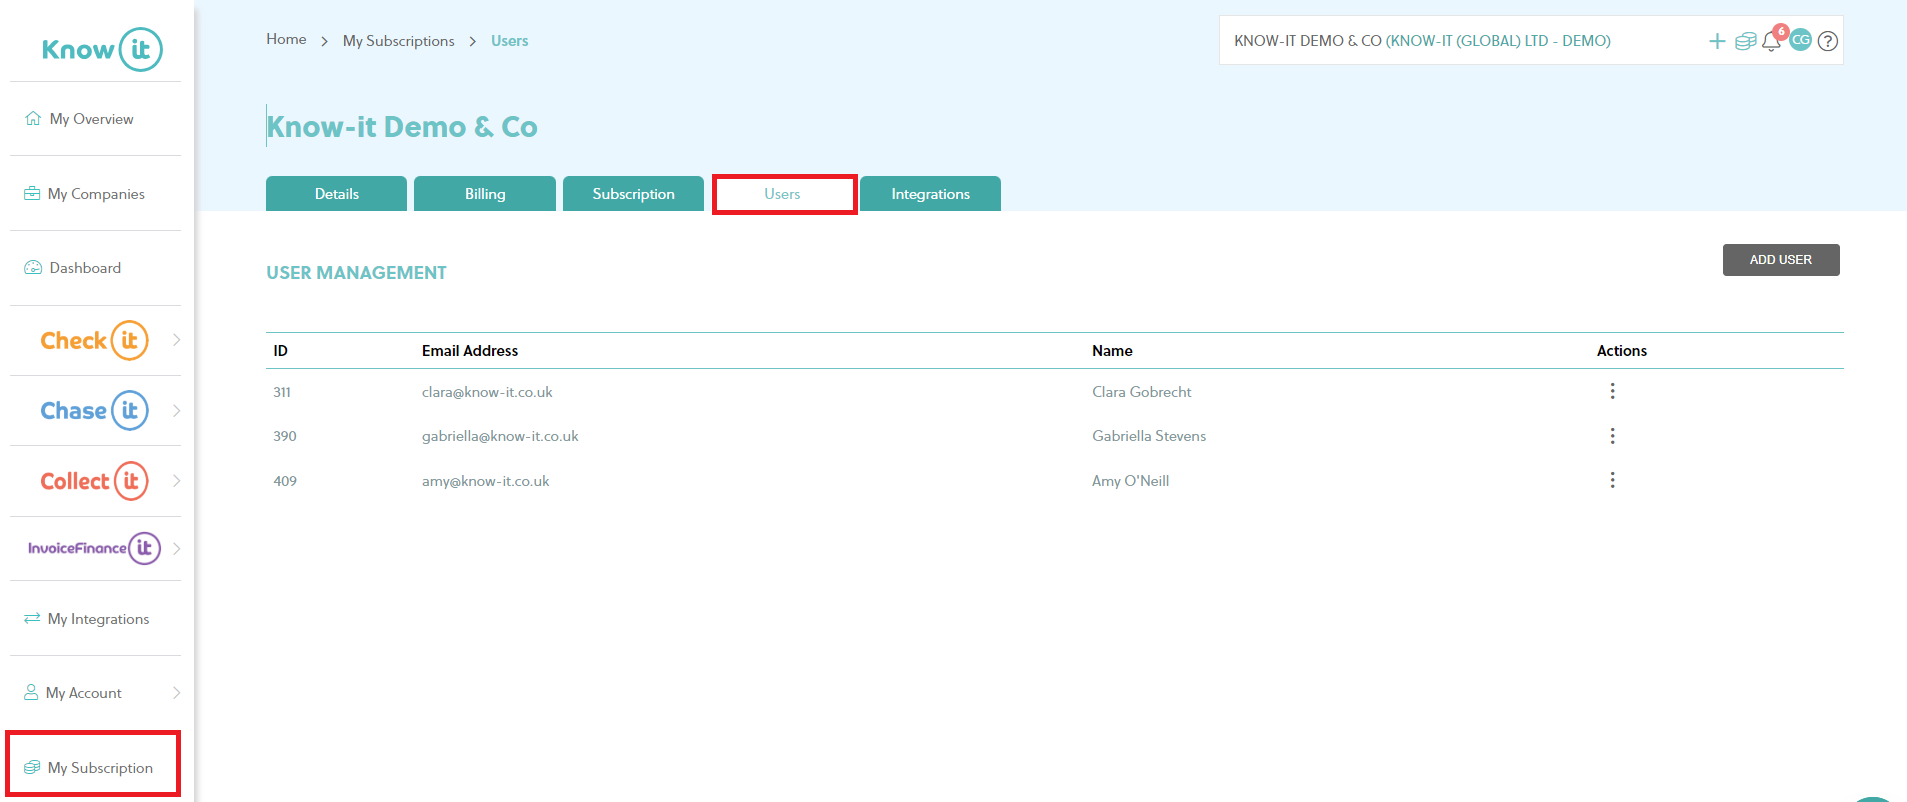The image size is (1907, 802).
Task: Click email amy@know-it.co.uk
Action: click(x=485, y=481)
